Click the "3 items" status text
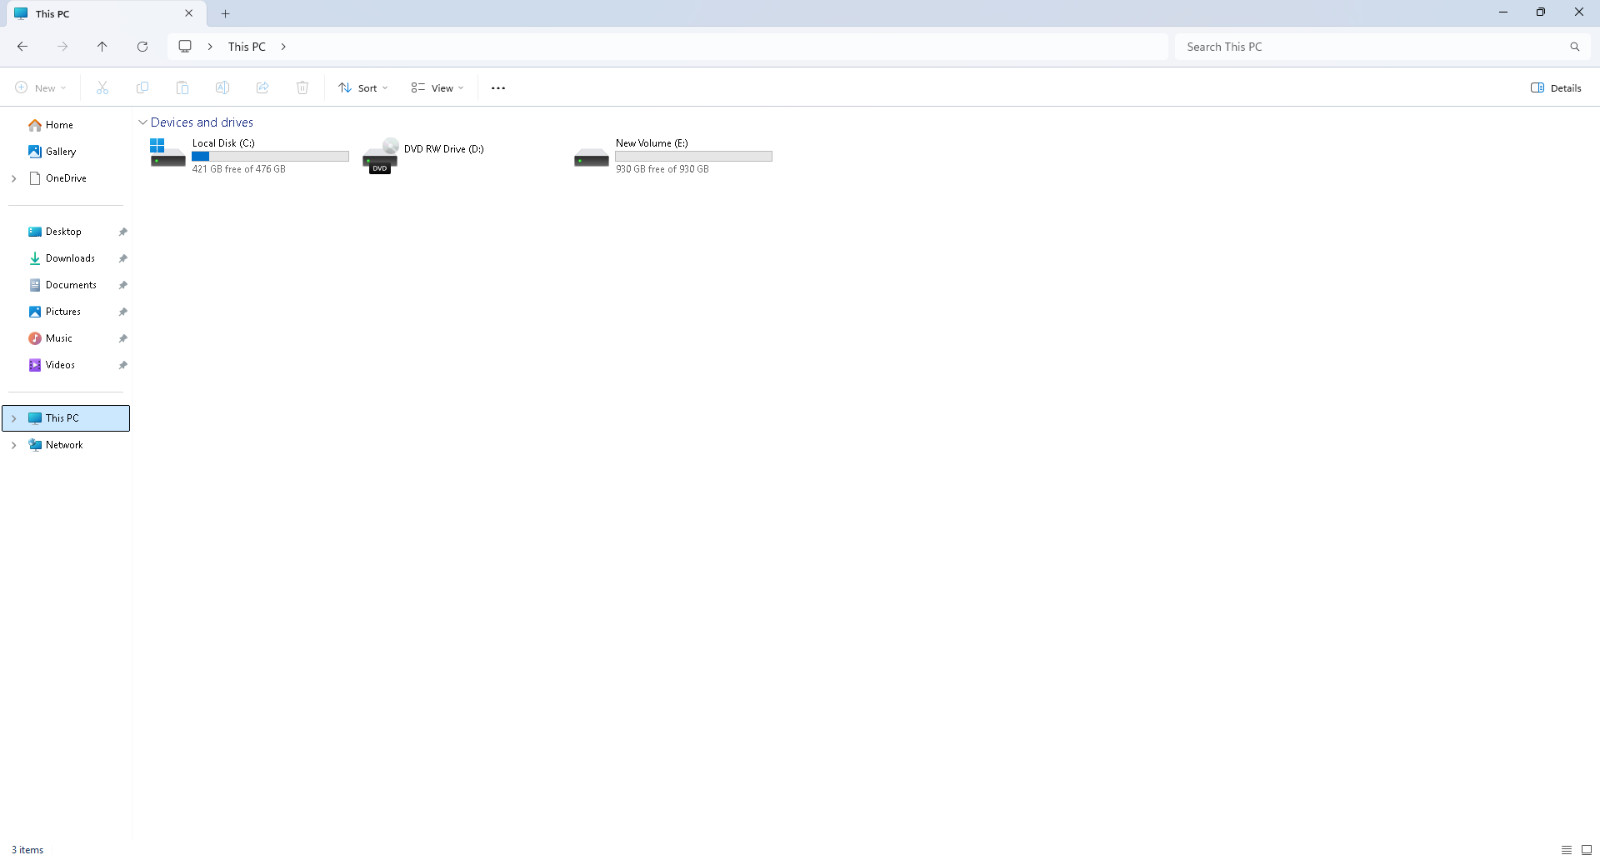The width and height of the screenshot is (1600, 860). (28, 851)
